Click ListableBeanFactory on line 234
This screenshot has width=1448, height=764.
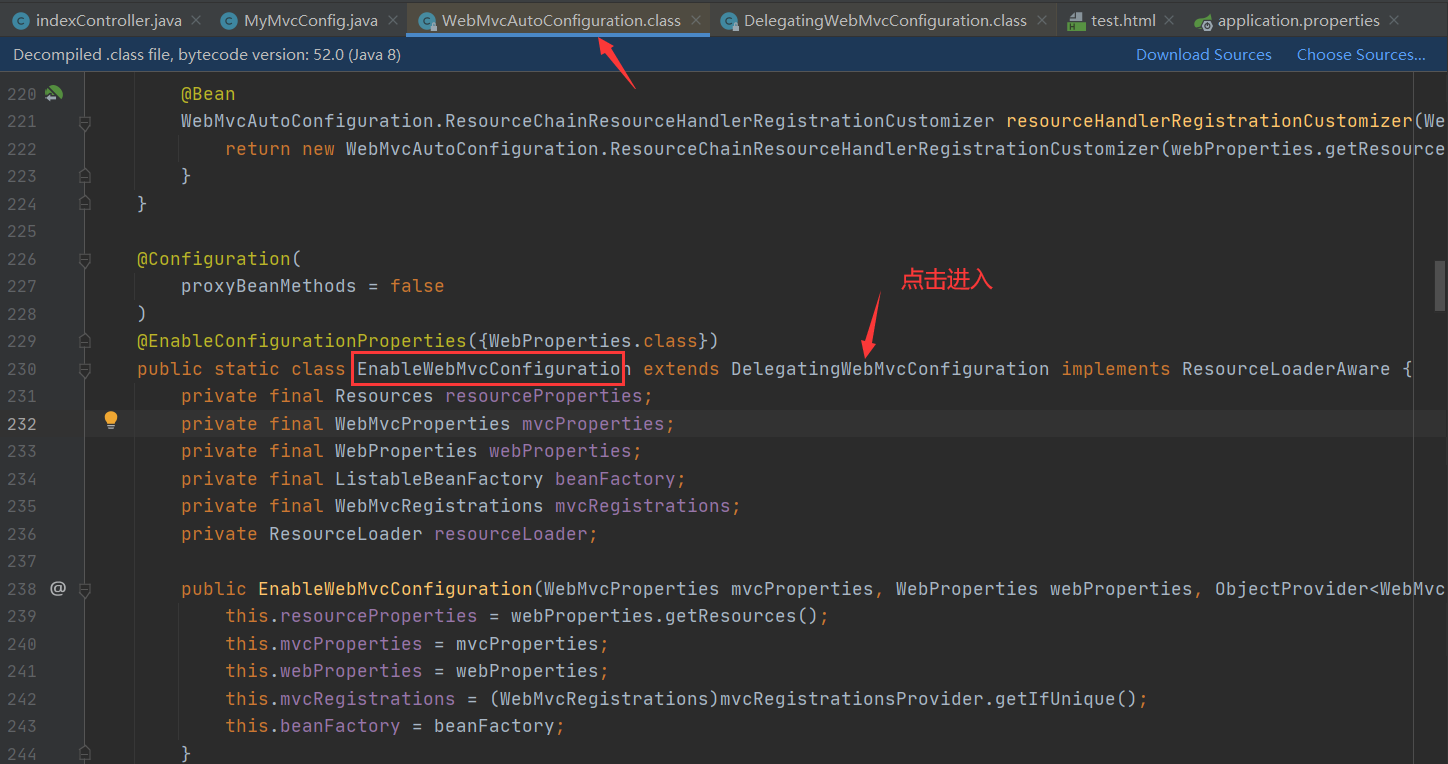click(x=439, y=479)
